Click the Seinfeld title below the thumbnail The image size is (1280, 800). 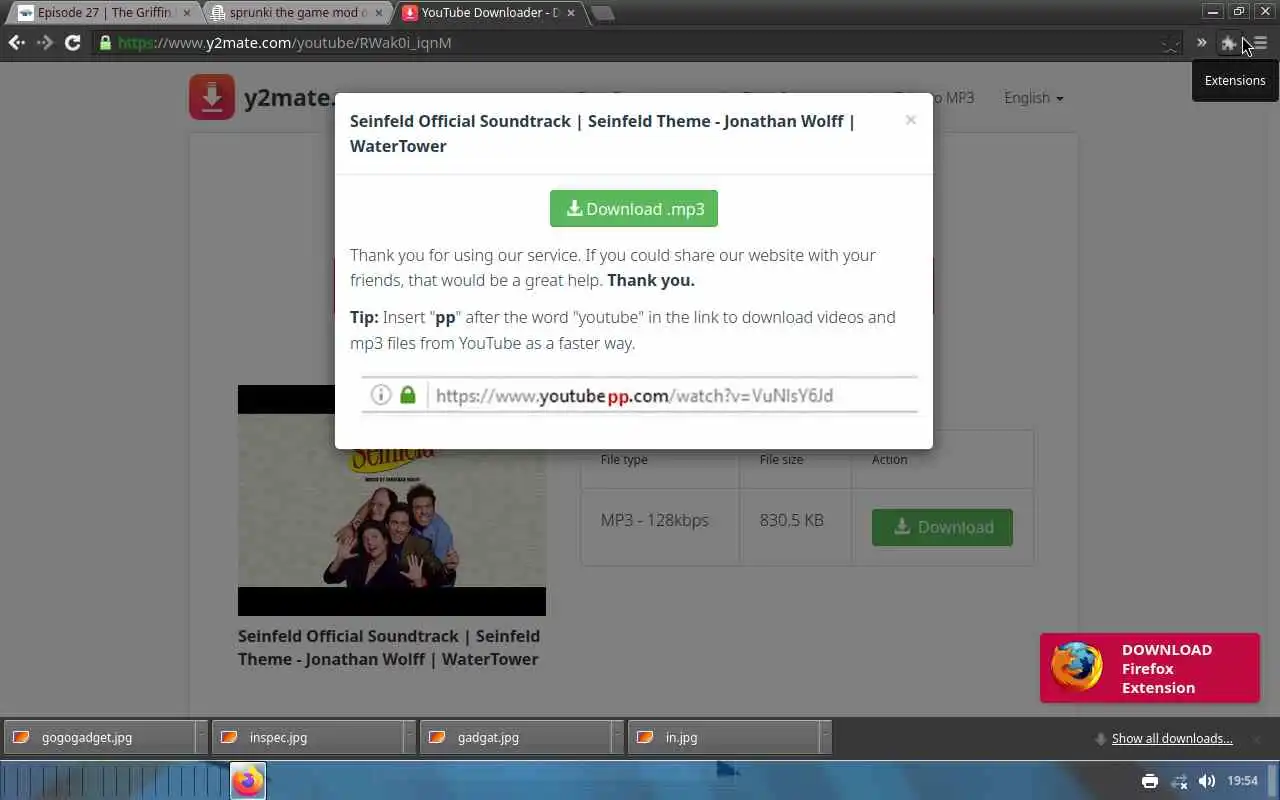click(x=389, y=647)
